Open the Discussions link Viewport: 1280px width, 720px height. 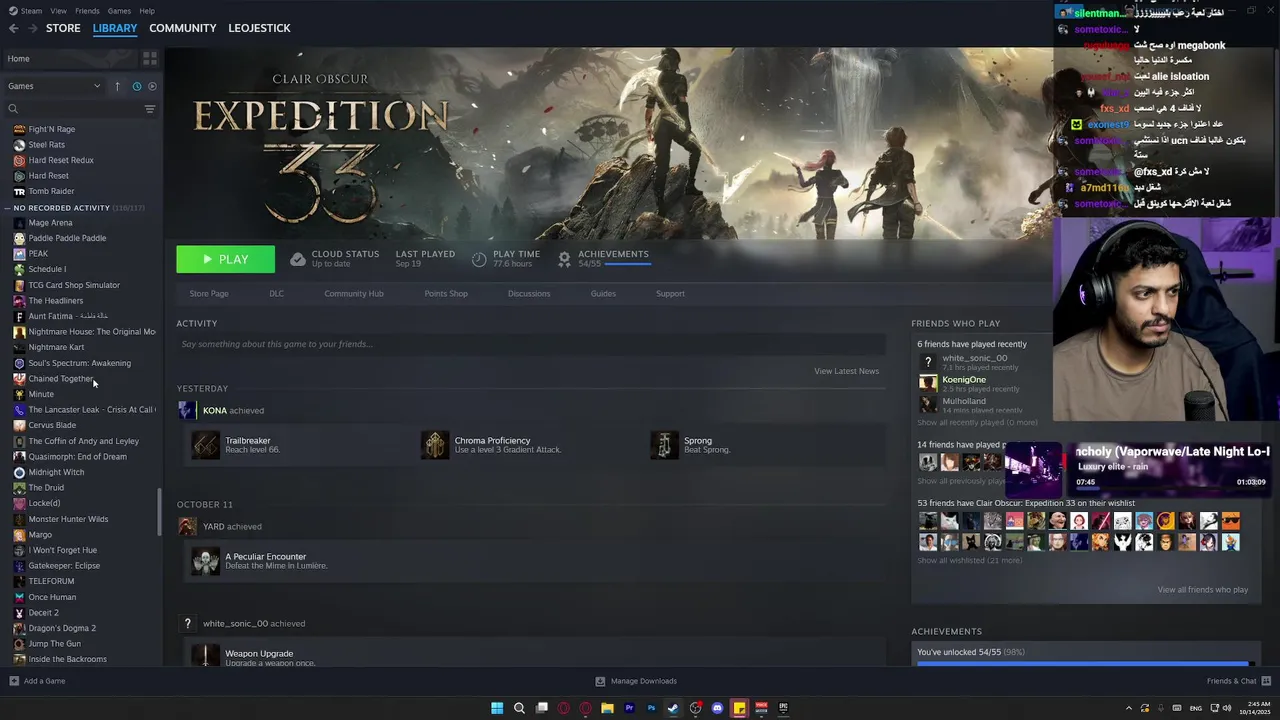[x=529, y=293]
